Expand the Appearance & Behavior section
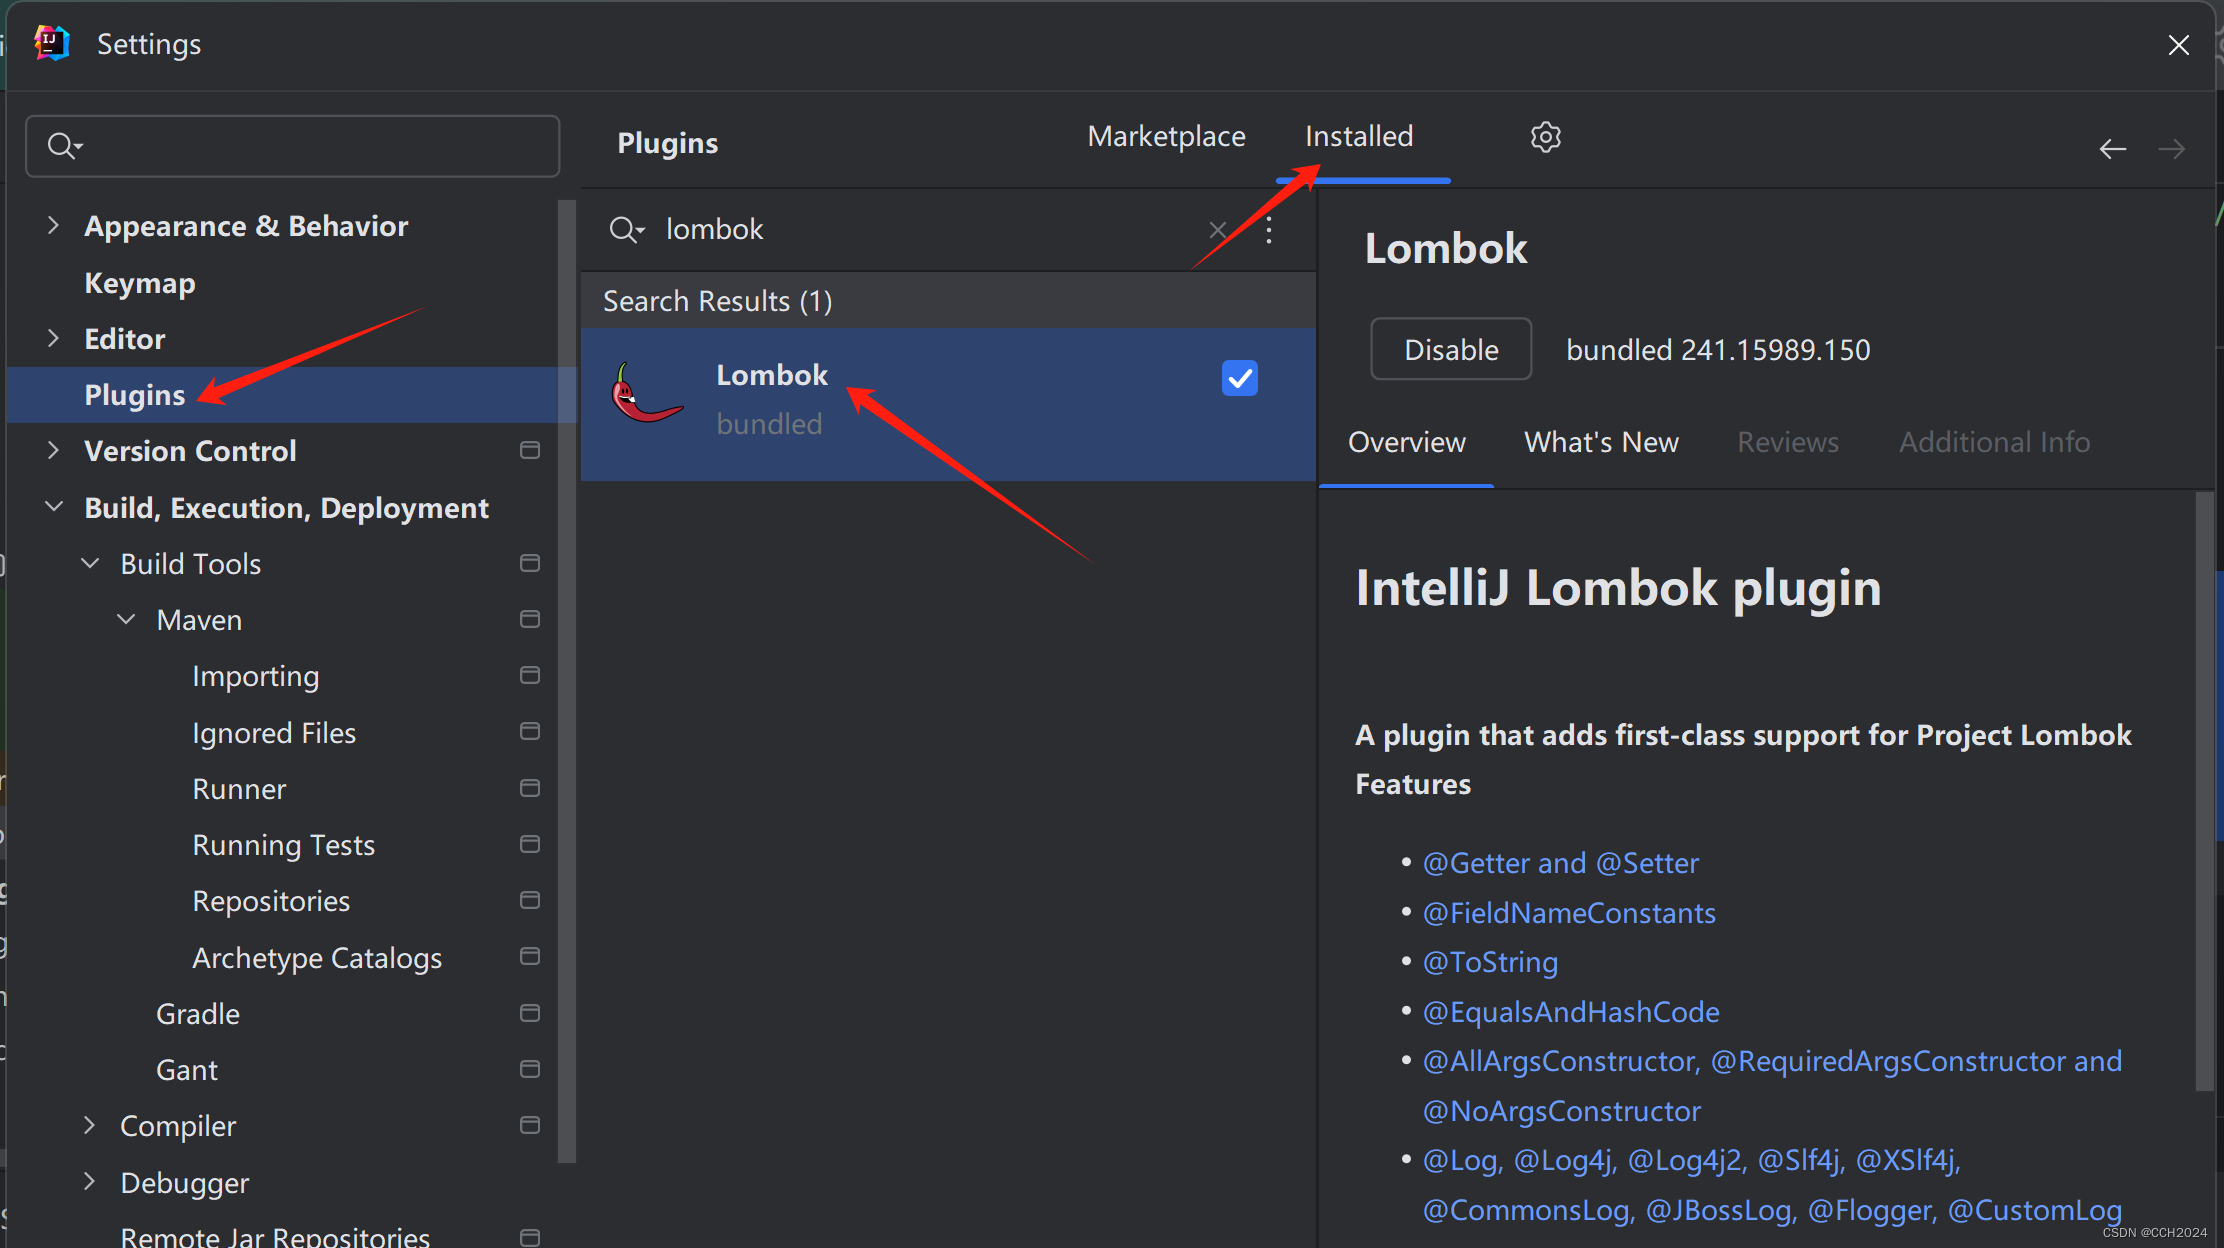The image size is (2224, 1248). click(53, 225)
